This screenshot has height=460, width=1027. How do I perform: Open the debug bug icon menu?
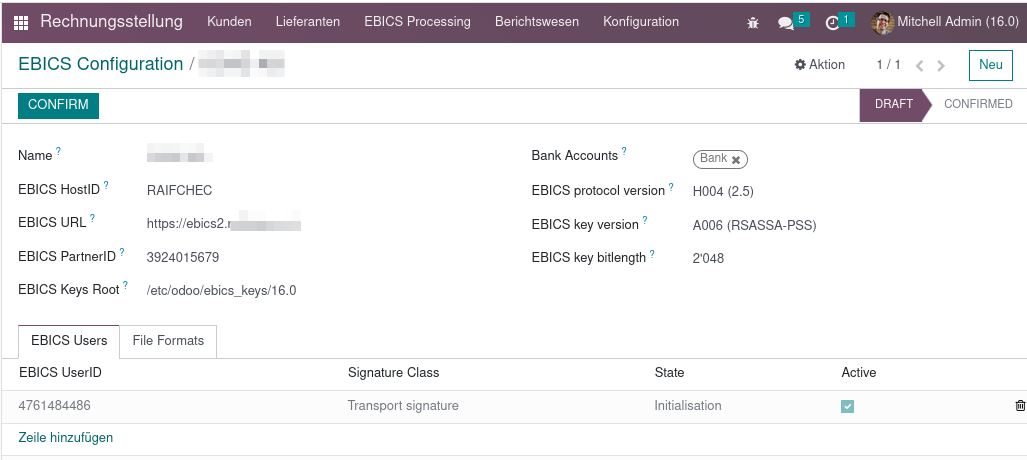[x=753, y=22]
